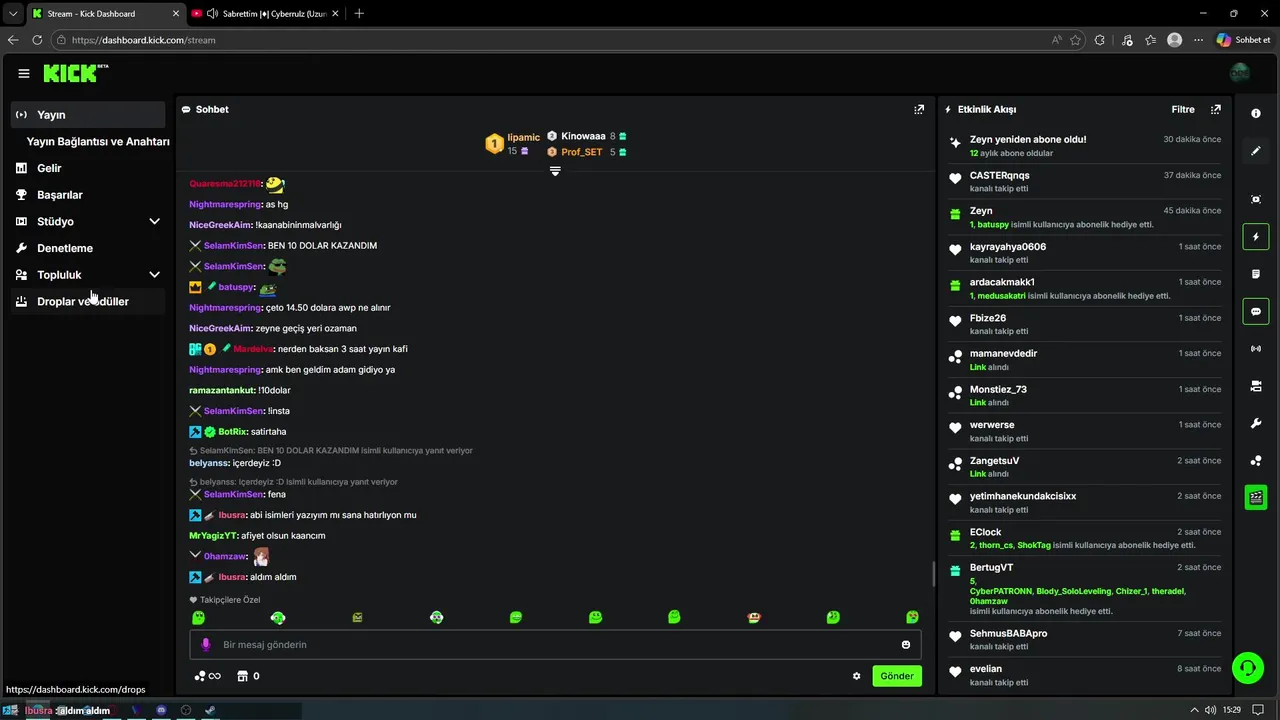Viewport: 1280px width, 720px height.
Task: Open a new browser tab
Action: 359,13
